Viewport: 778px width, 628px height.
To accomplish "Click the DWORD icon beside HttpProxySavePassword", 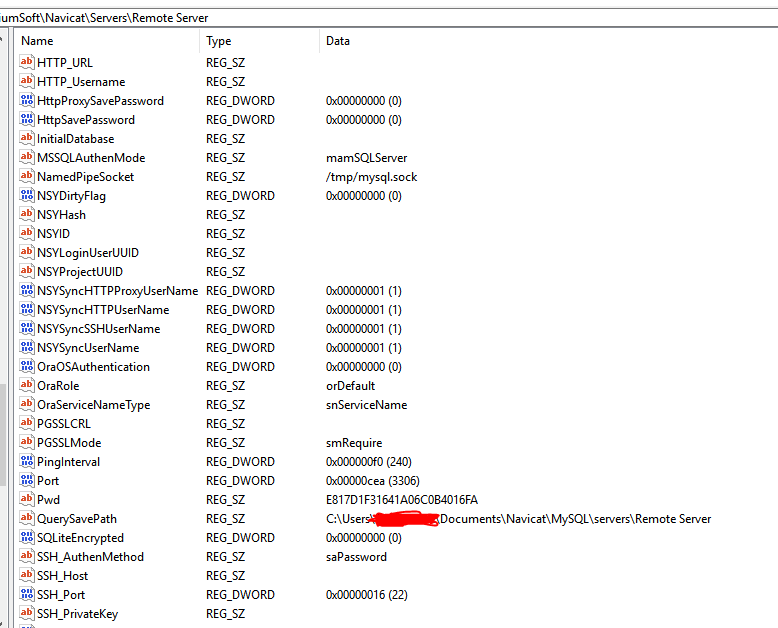I will click(27, 100).
